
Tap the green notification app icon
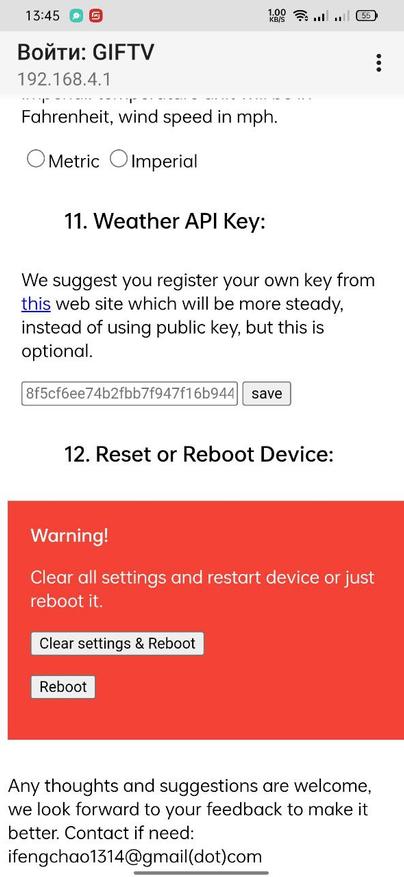76,16
